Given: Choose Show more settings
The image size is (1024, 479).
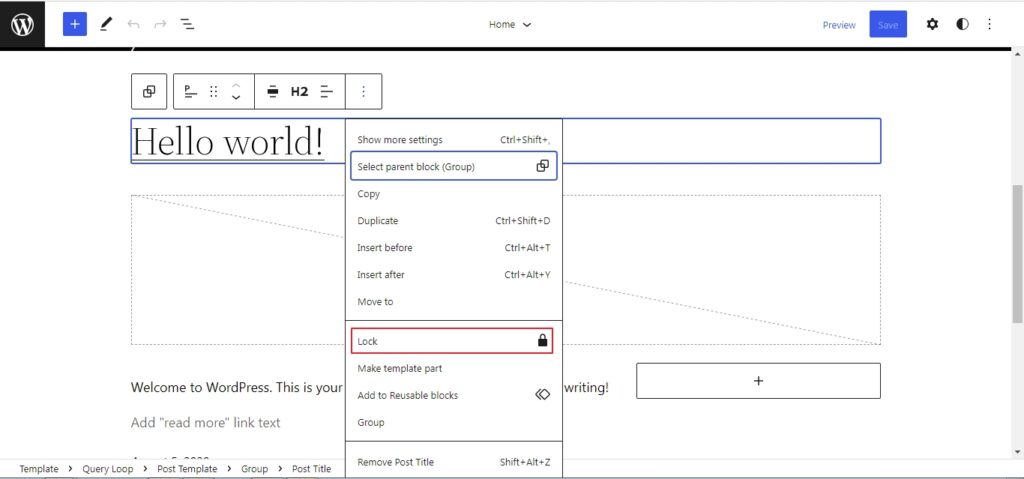Looking at the screenshot, I should (454, 140).
